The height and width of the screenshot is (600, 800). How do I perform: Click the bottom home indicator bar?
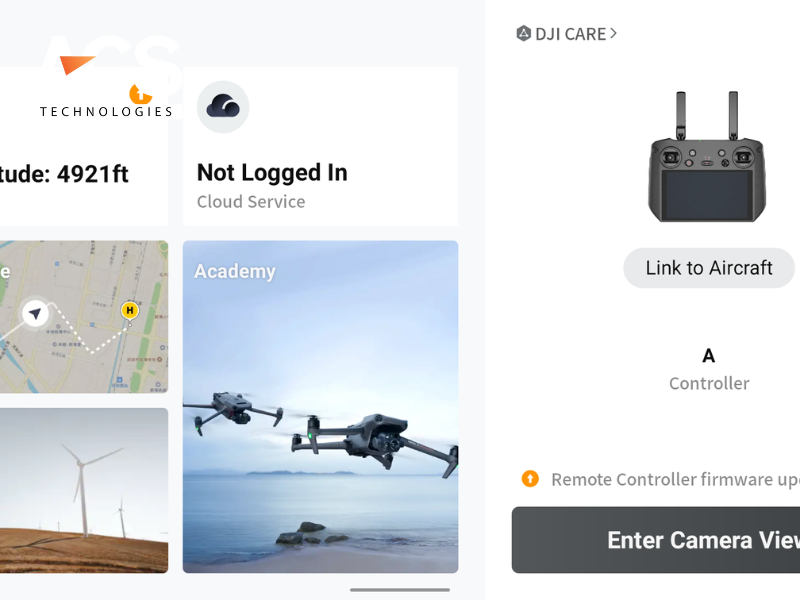tap(400, 590)
